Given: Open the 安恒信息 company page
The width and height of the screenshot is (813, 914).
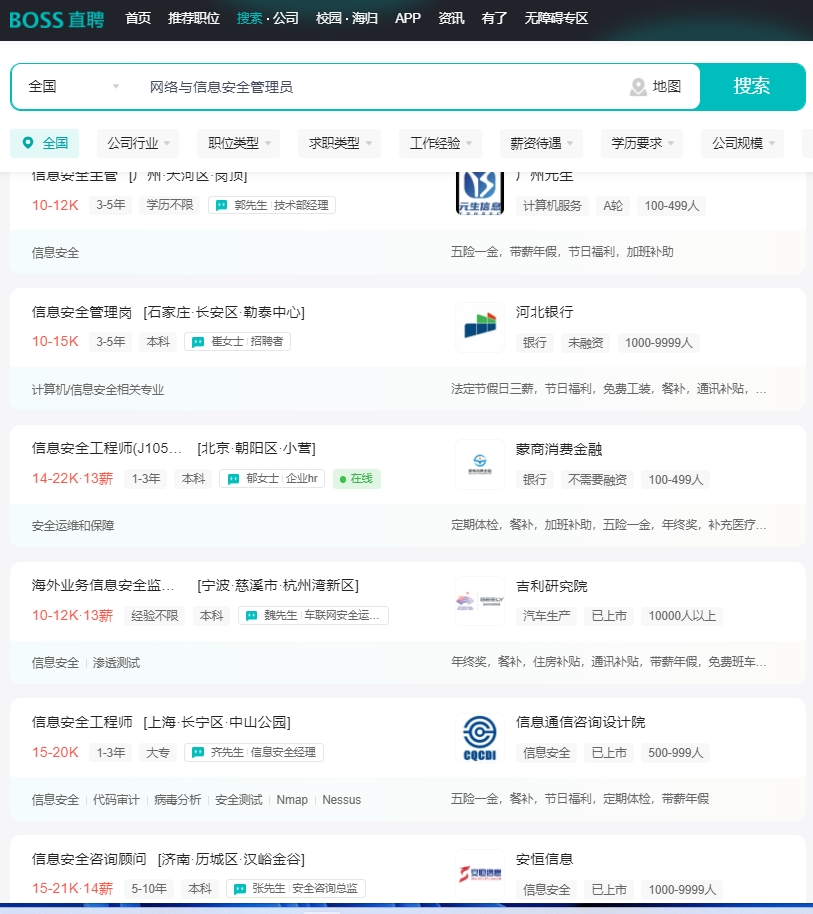Looking at the screenshot, I should point(544,859).
